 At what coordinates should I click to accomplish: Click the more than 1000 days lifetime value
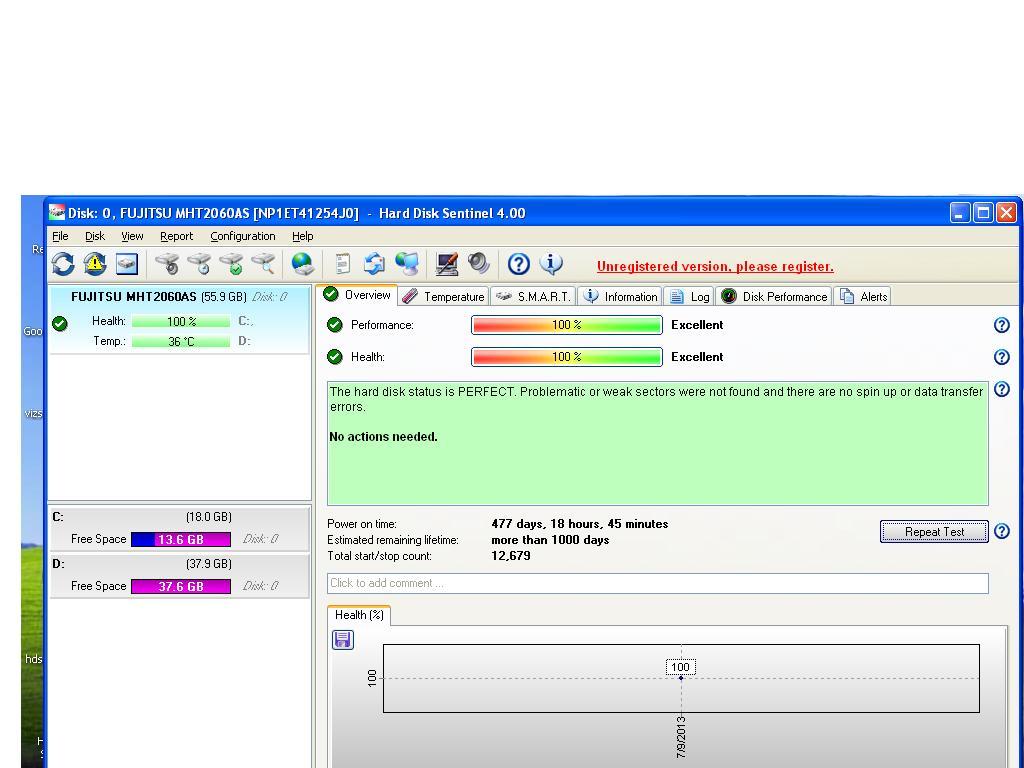(550, 540)
